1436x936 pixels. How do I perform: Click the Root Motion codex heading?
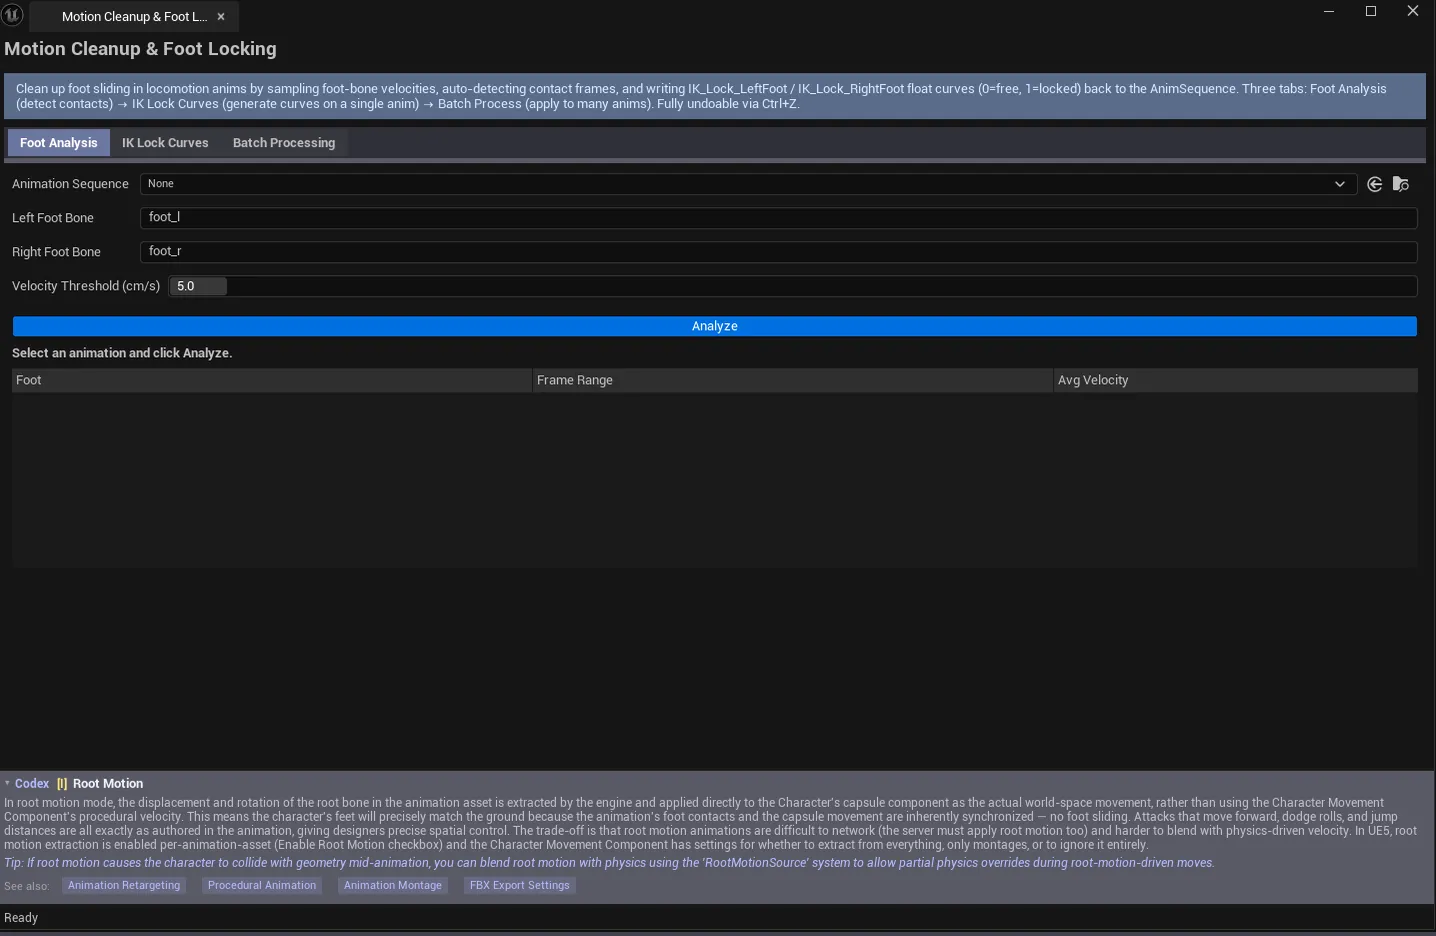tap(108, 784)
